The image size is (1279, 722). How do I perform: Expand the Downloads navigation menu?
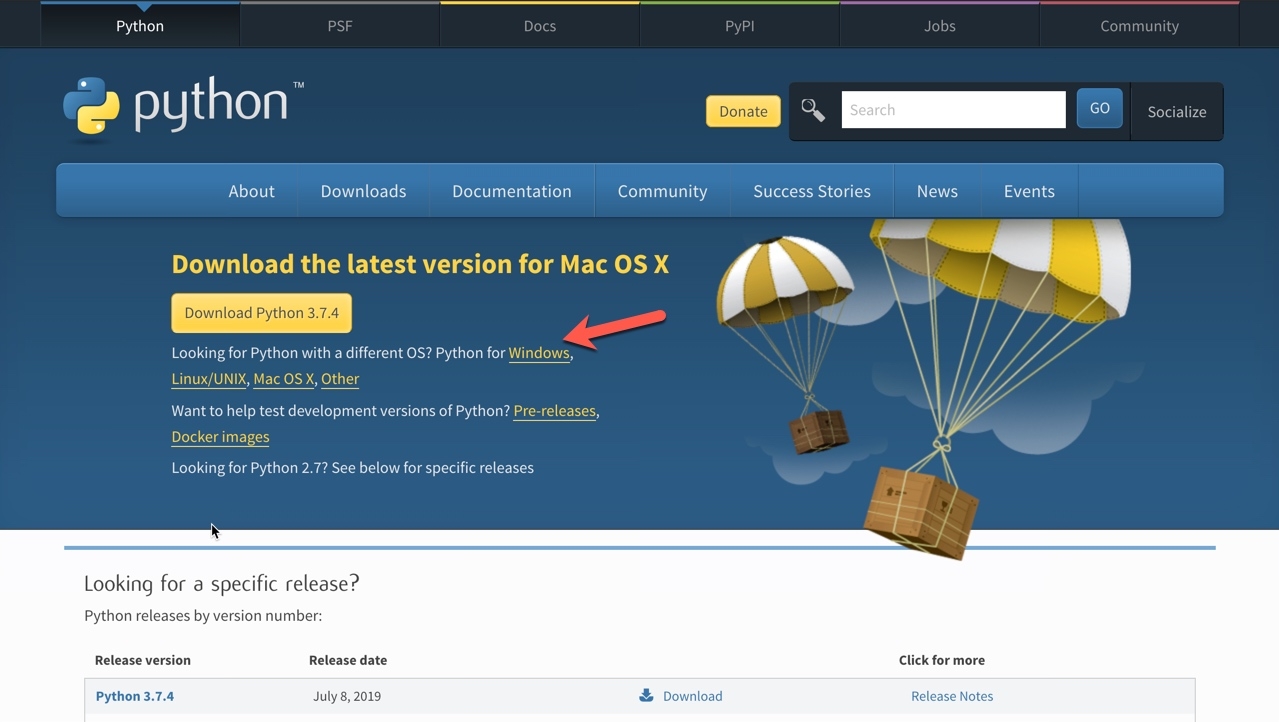click(363, 191)
